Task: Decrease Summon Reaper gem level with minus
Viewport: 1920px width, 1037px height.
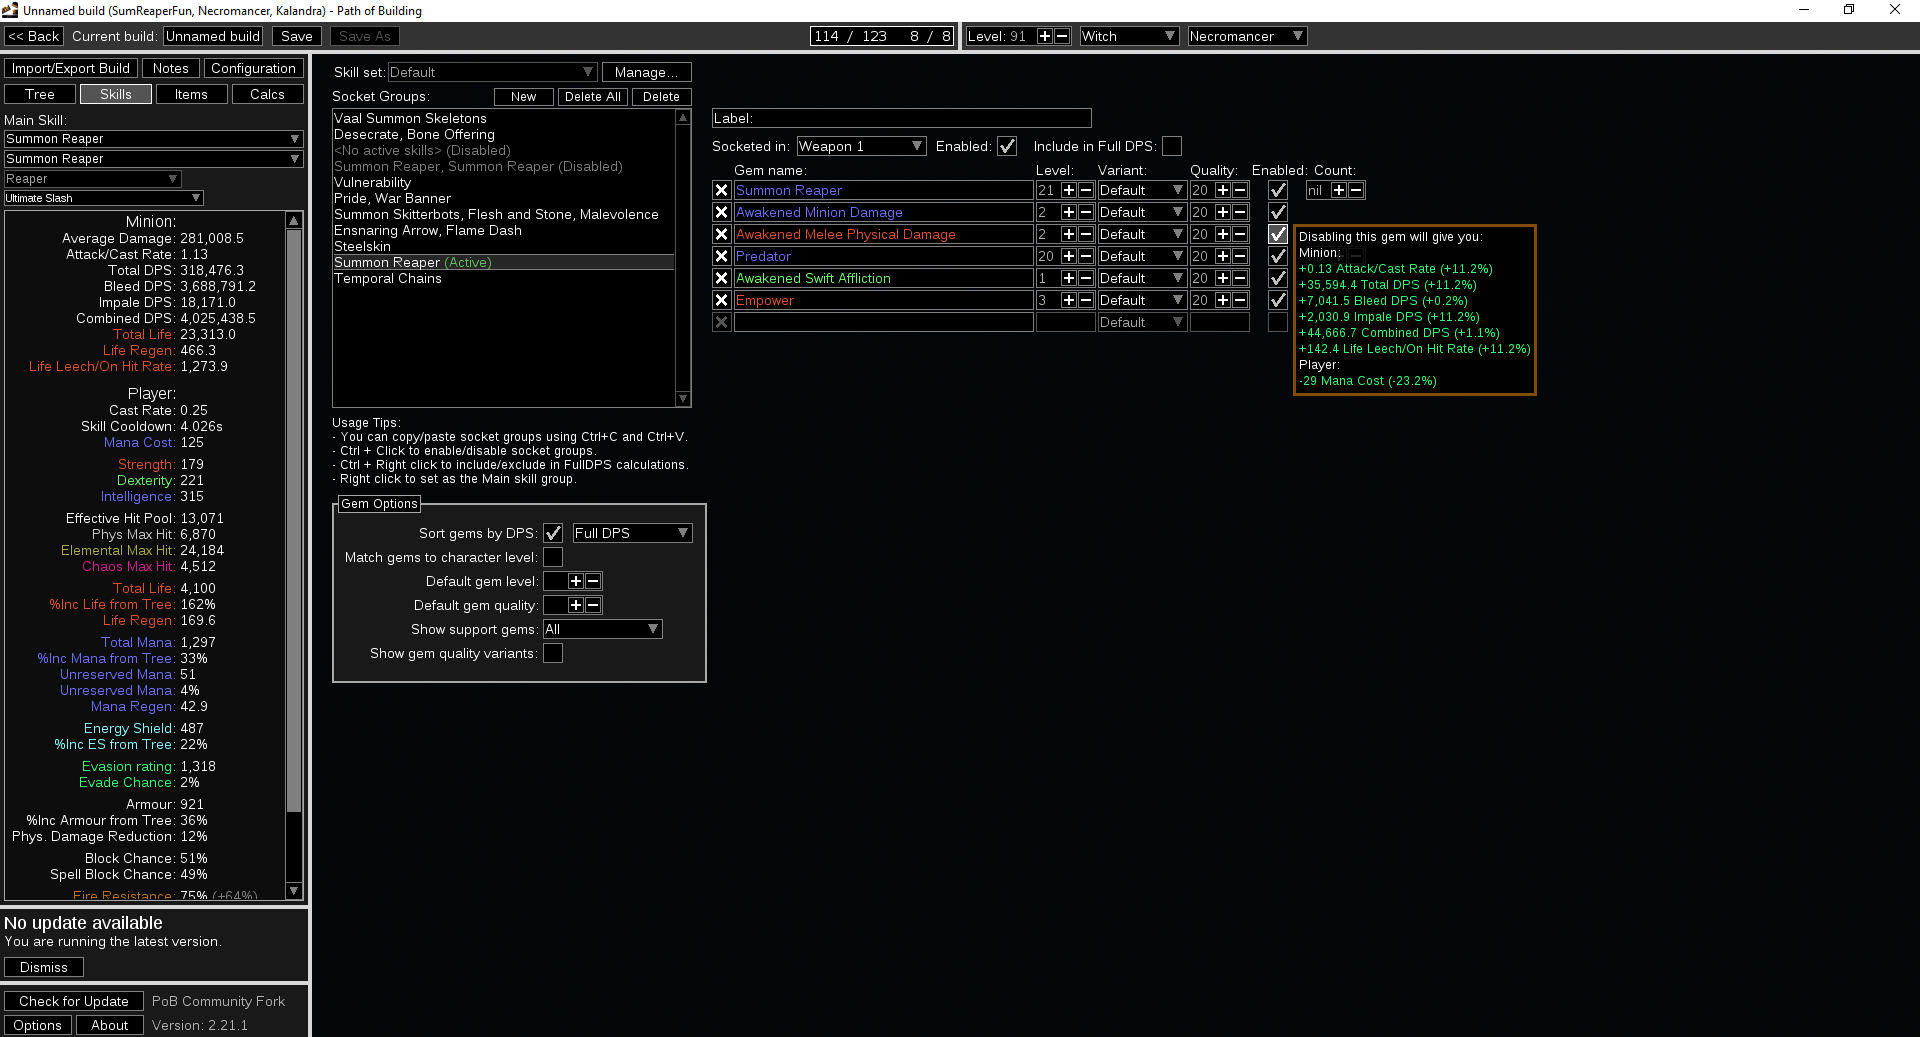Action: pos(1086,190)
